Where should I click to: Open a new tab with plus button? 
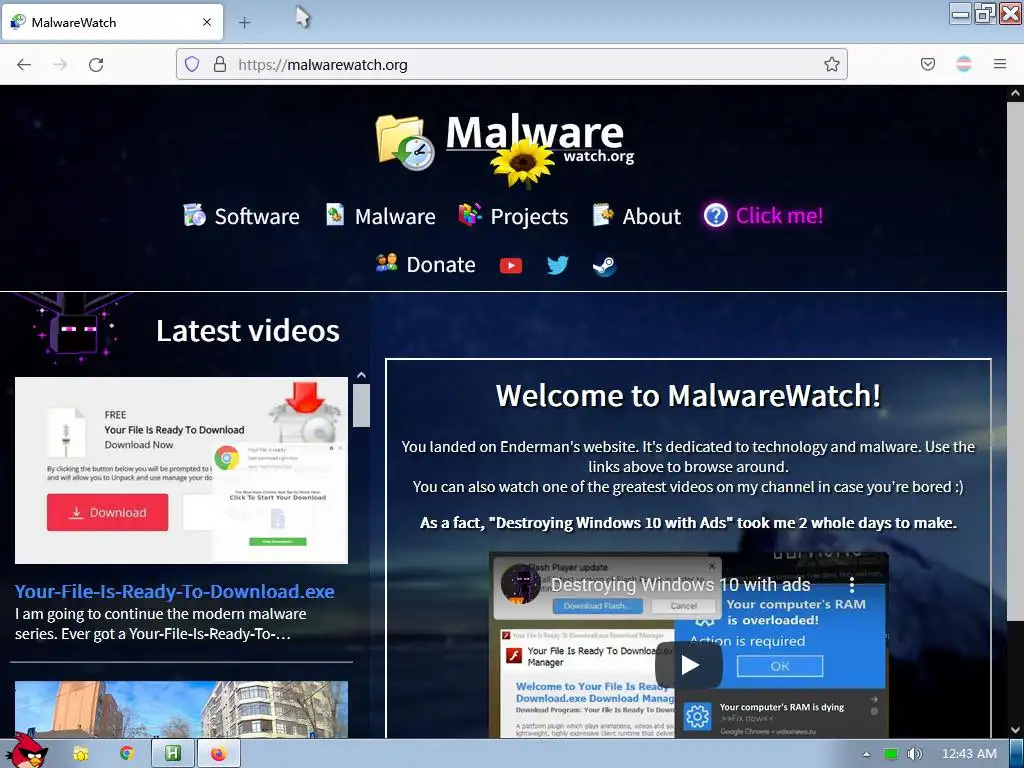(244, 23)
